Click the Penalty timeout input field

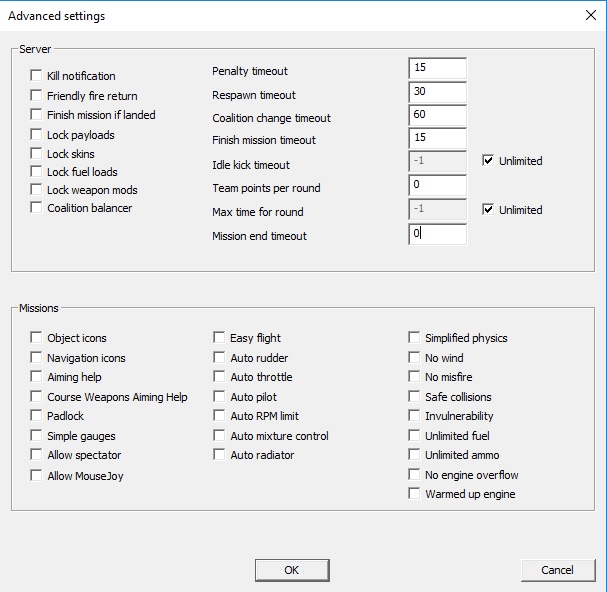tap(437, 68)
